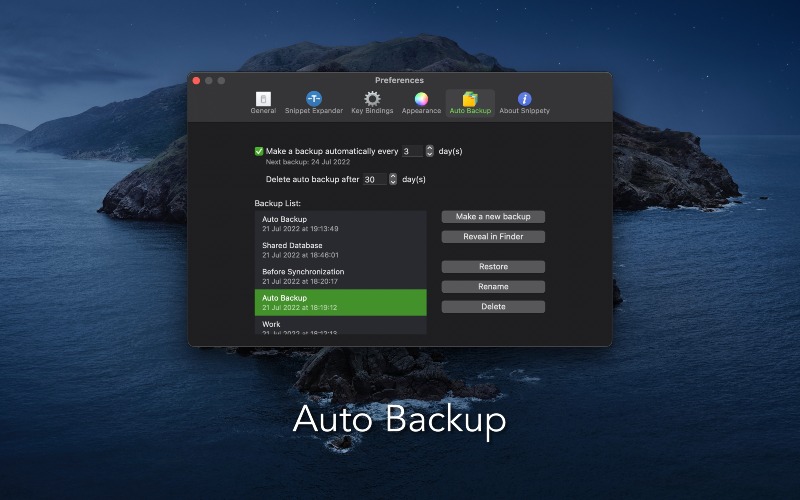Click the Delete auto backup stepper arrows
The width and height of the screenshot is (800, 500).
click(x=393, y=179)
